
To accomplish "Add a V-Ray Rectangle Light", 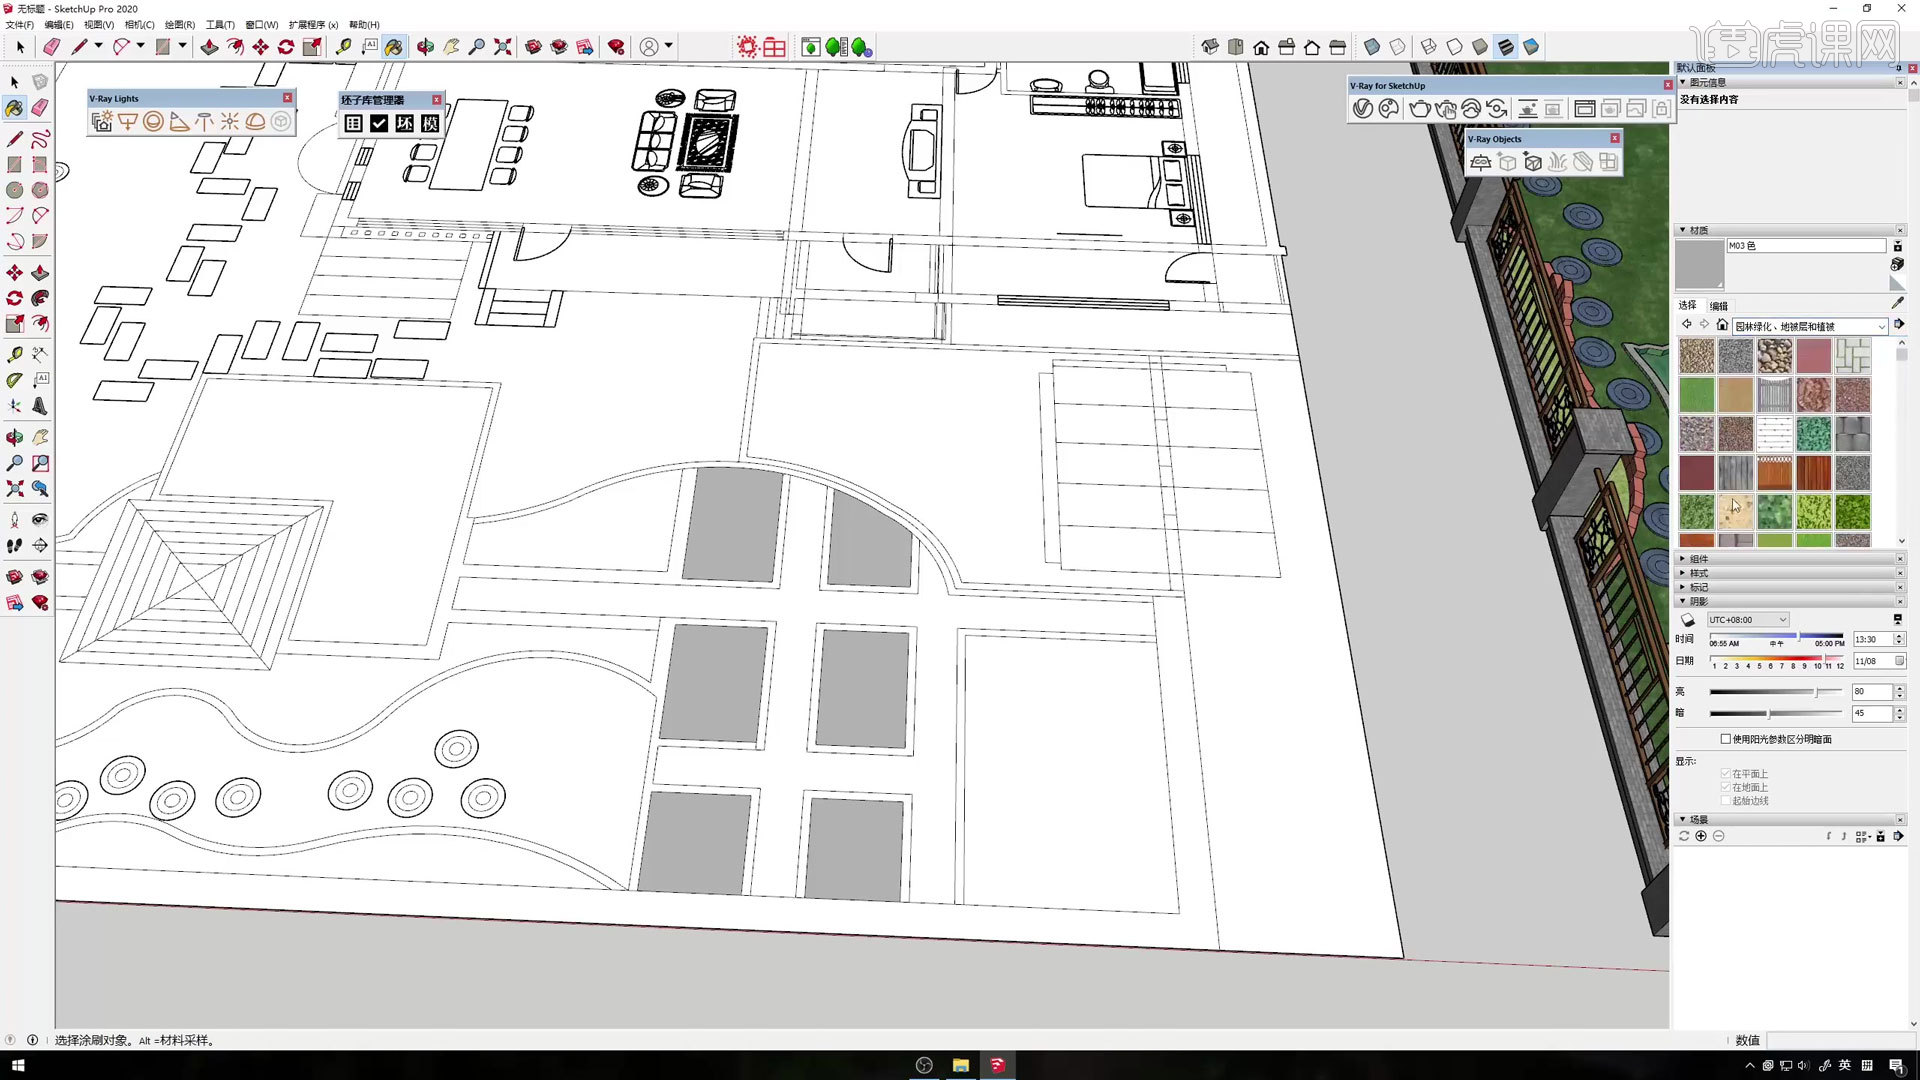I will coord(128,122).
